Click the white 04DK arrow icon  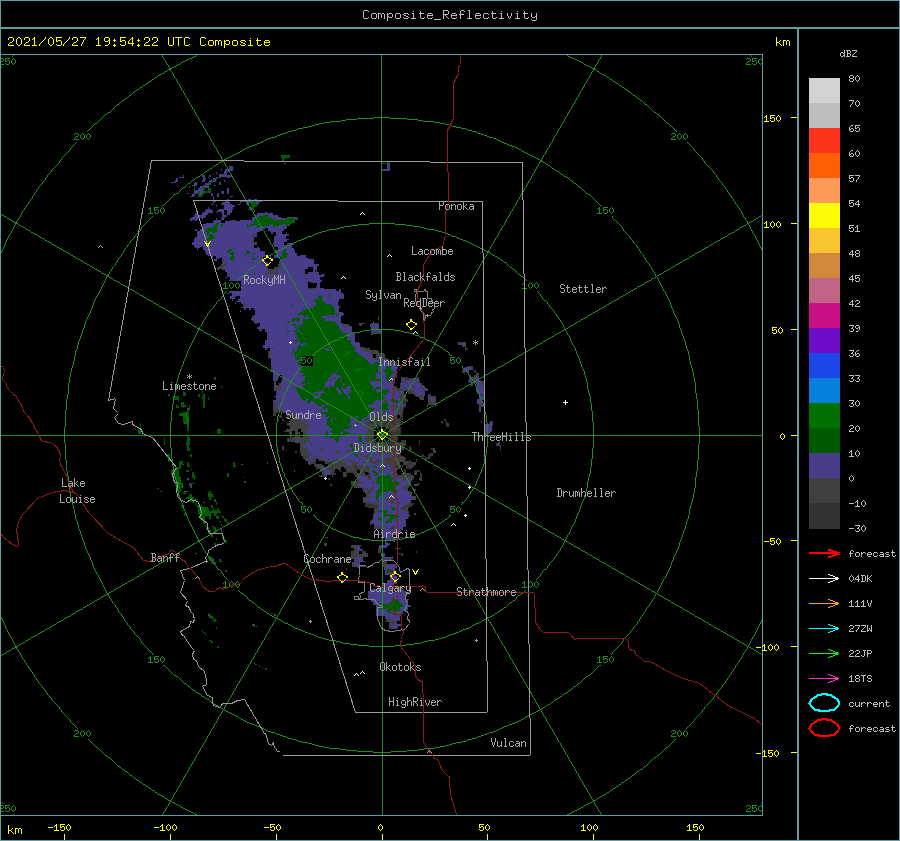point(824,578)
